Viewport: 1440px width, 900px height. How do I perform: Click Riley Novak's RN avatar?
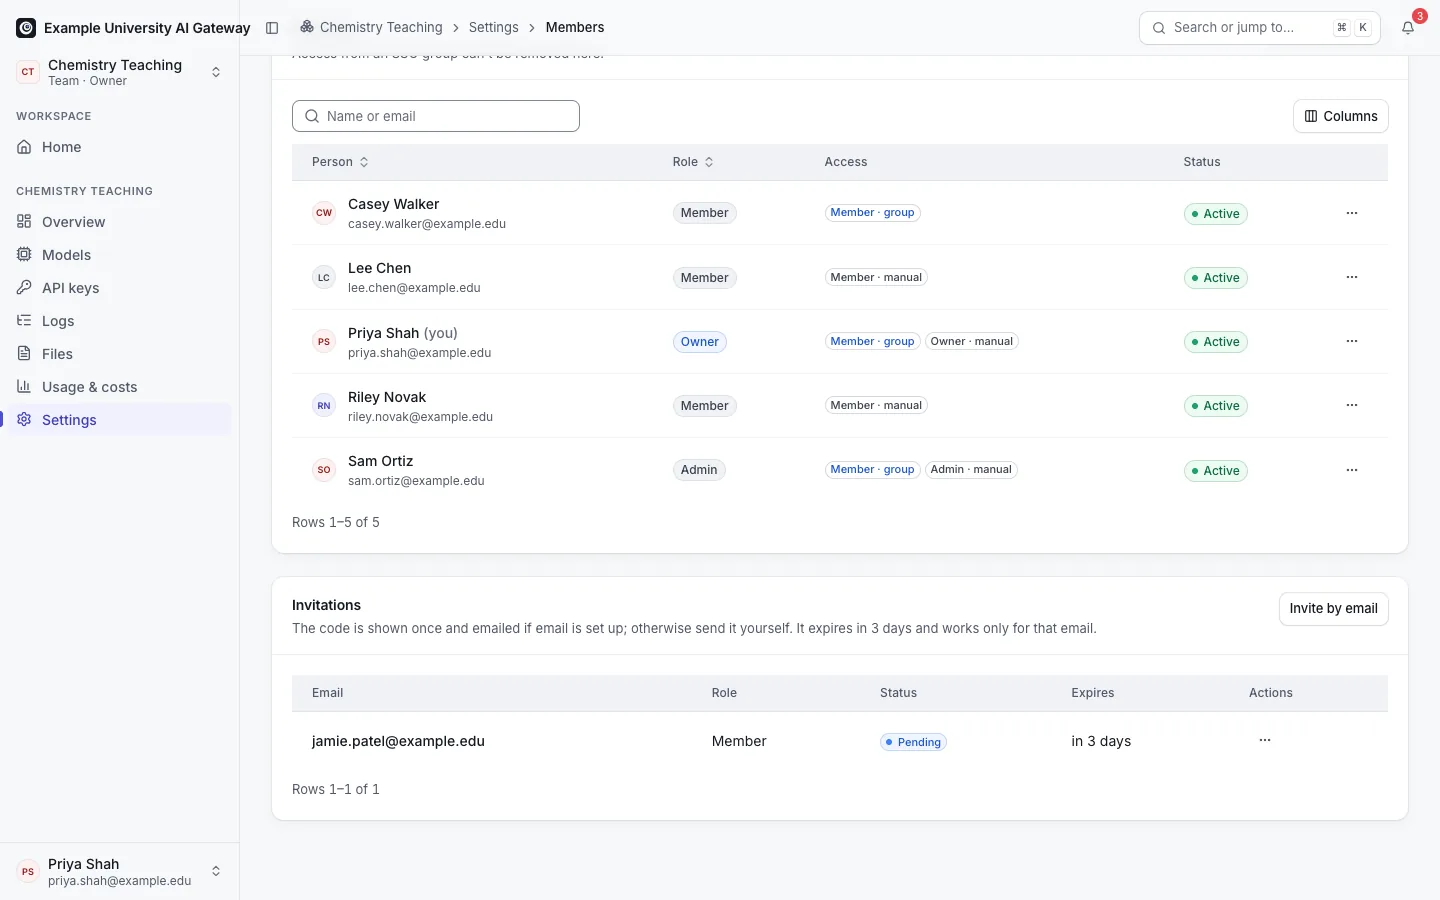click(x=324, y=405)
